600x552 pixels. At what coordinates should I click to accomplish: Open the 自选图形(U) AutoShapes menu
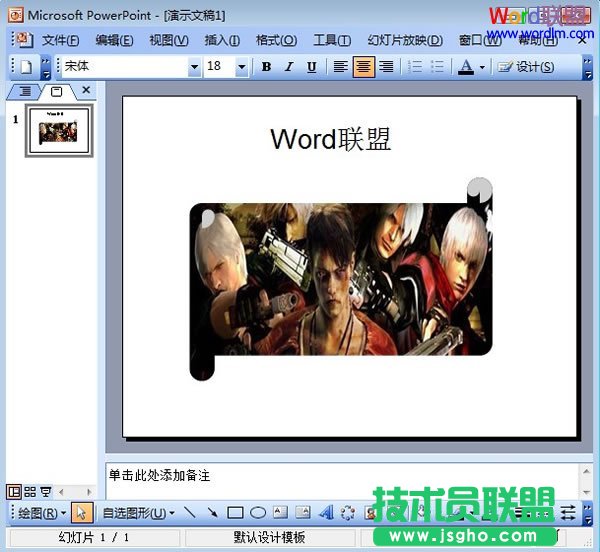[x=138, y=513]
